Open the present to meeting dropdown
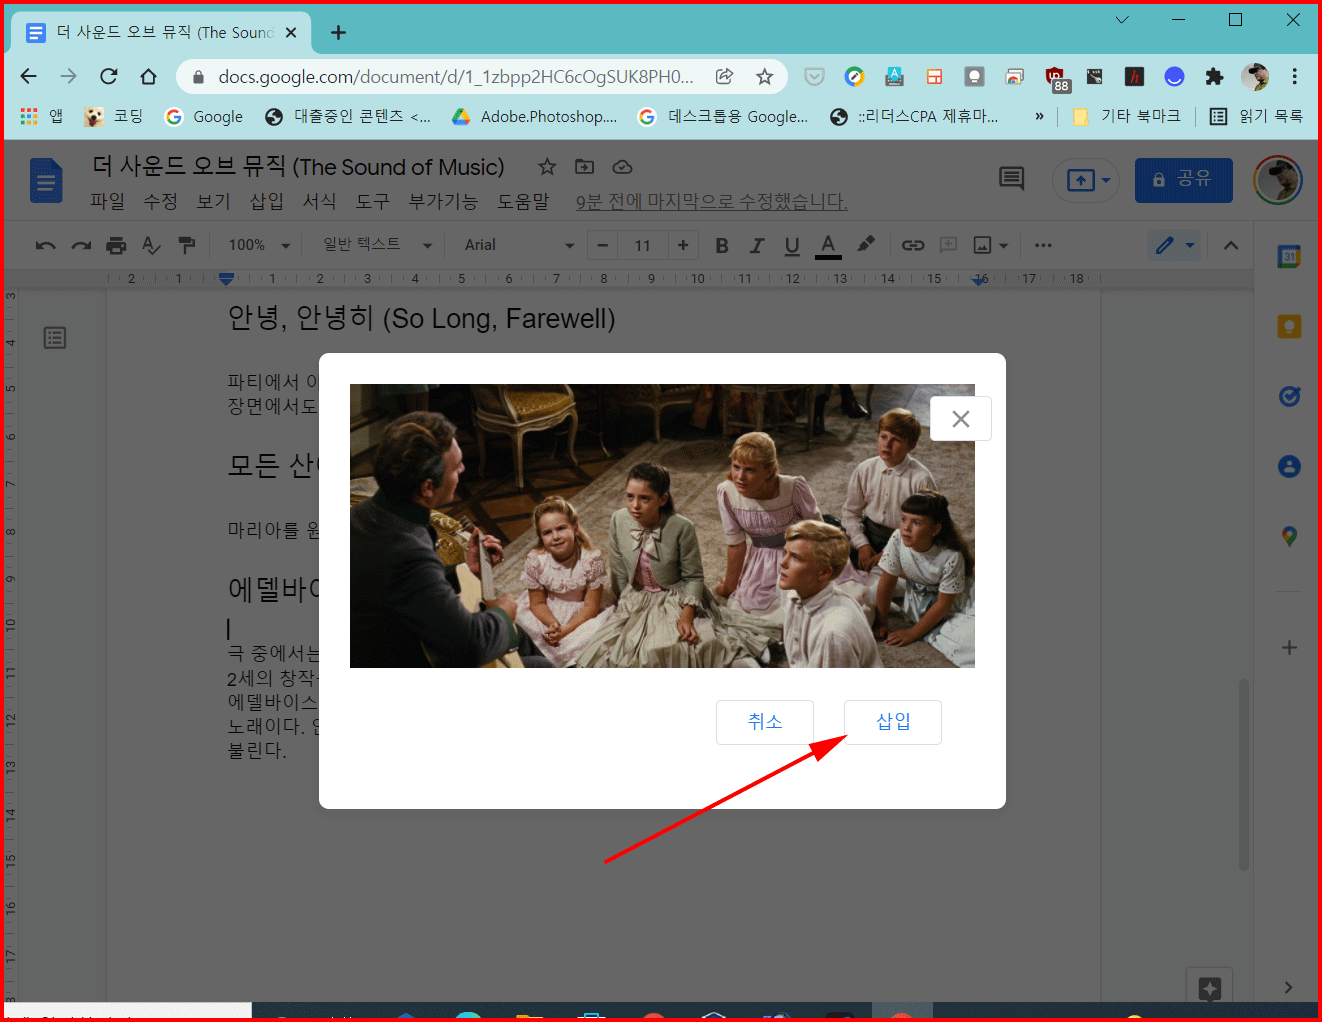Viewport: 1322px width, 1022px height. click(1086, 180)
